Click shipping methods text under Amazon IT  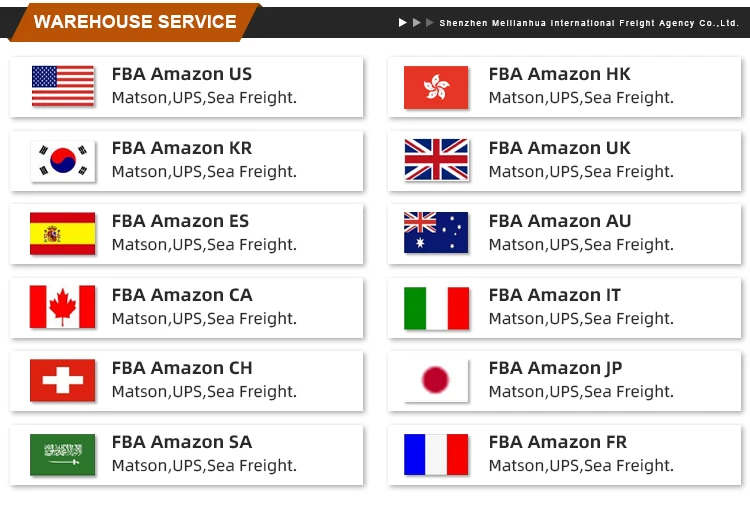(581, 319)
